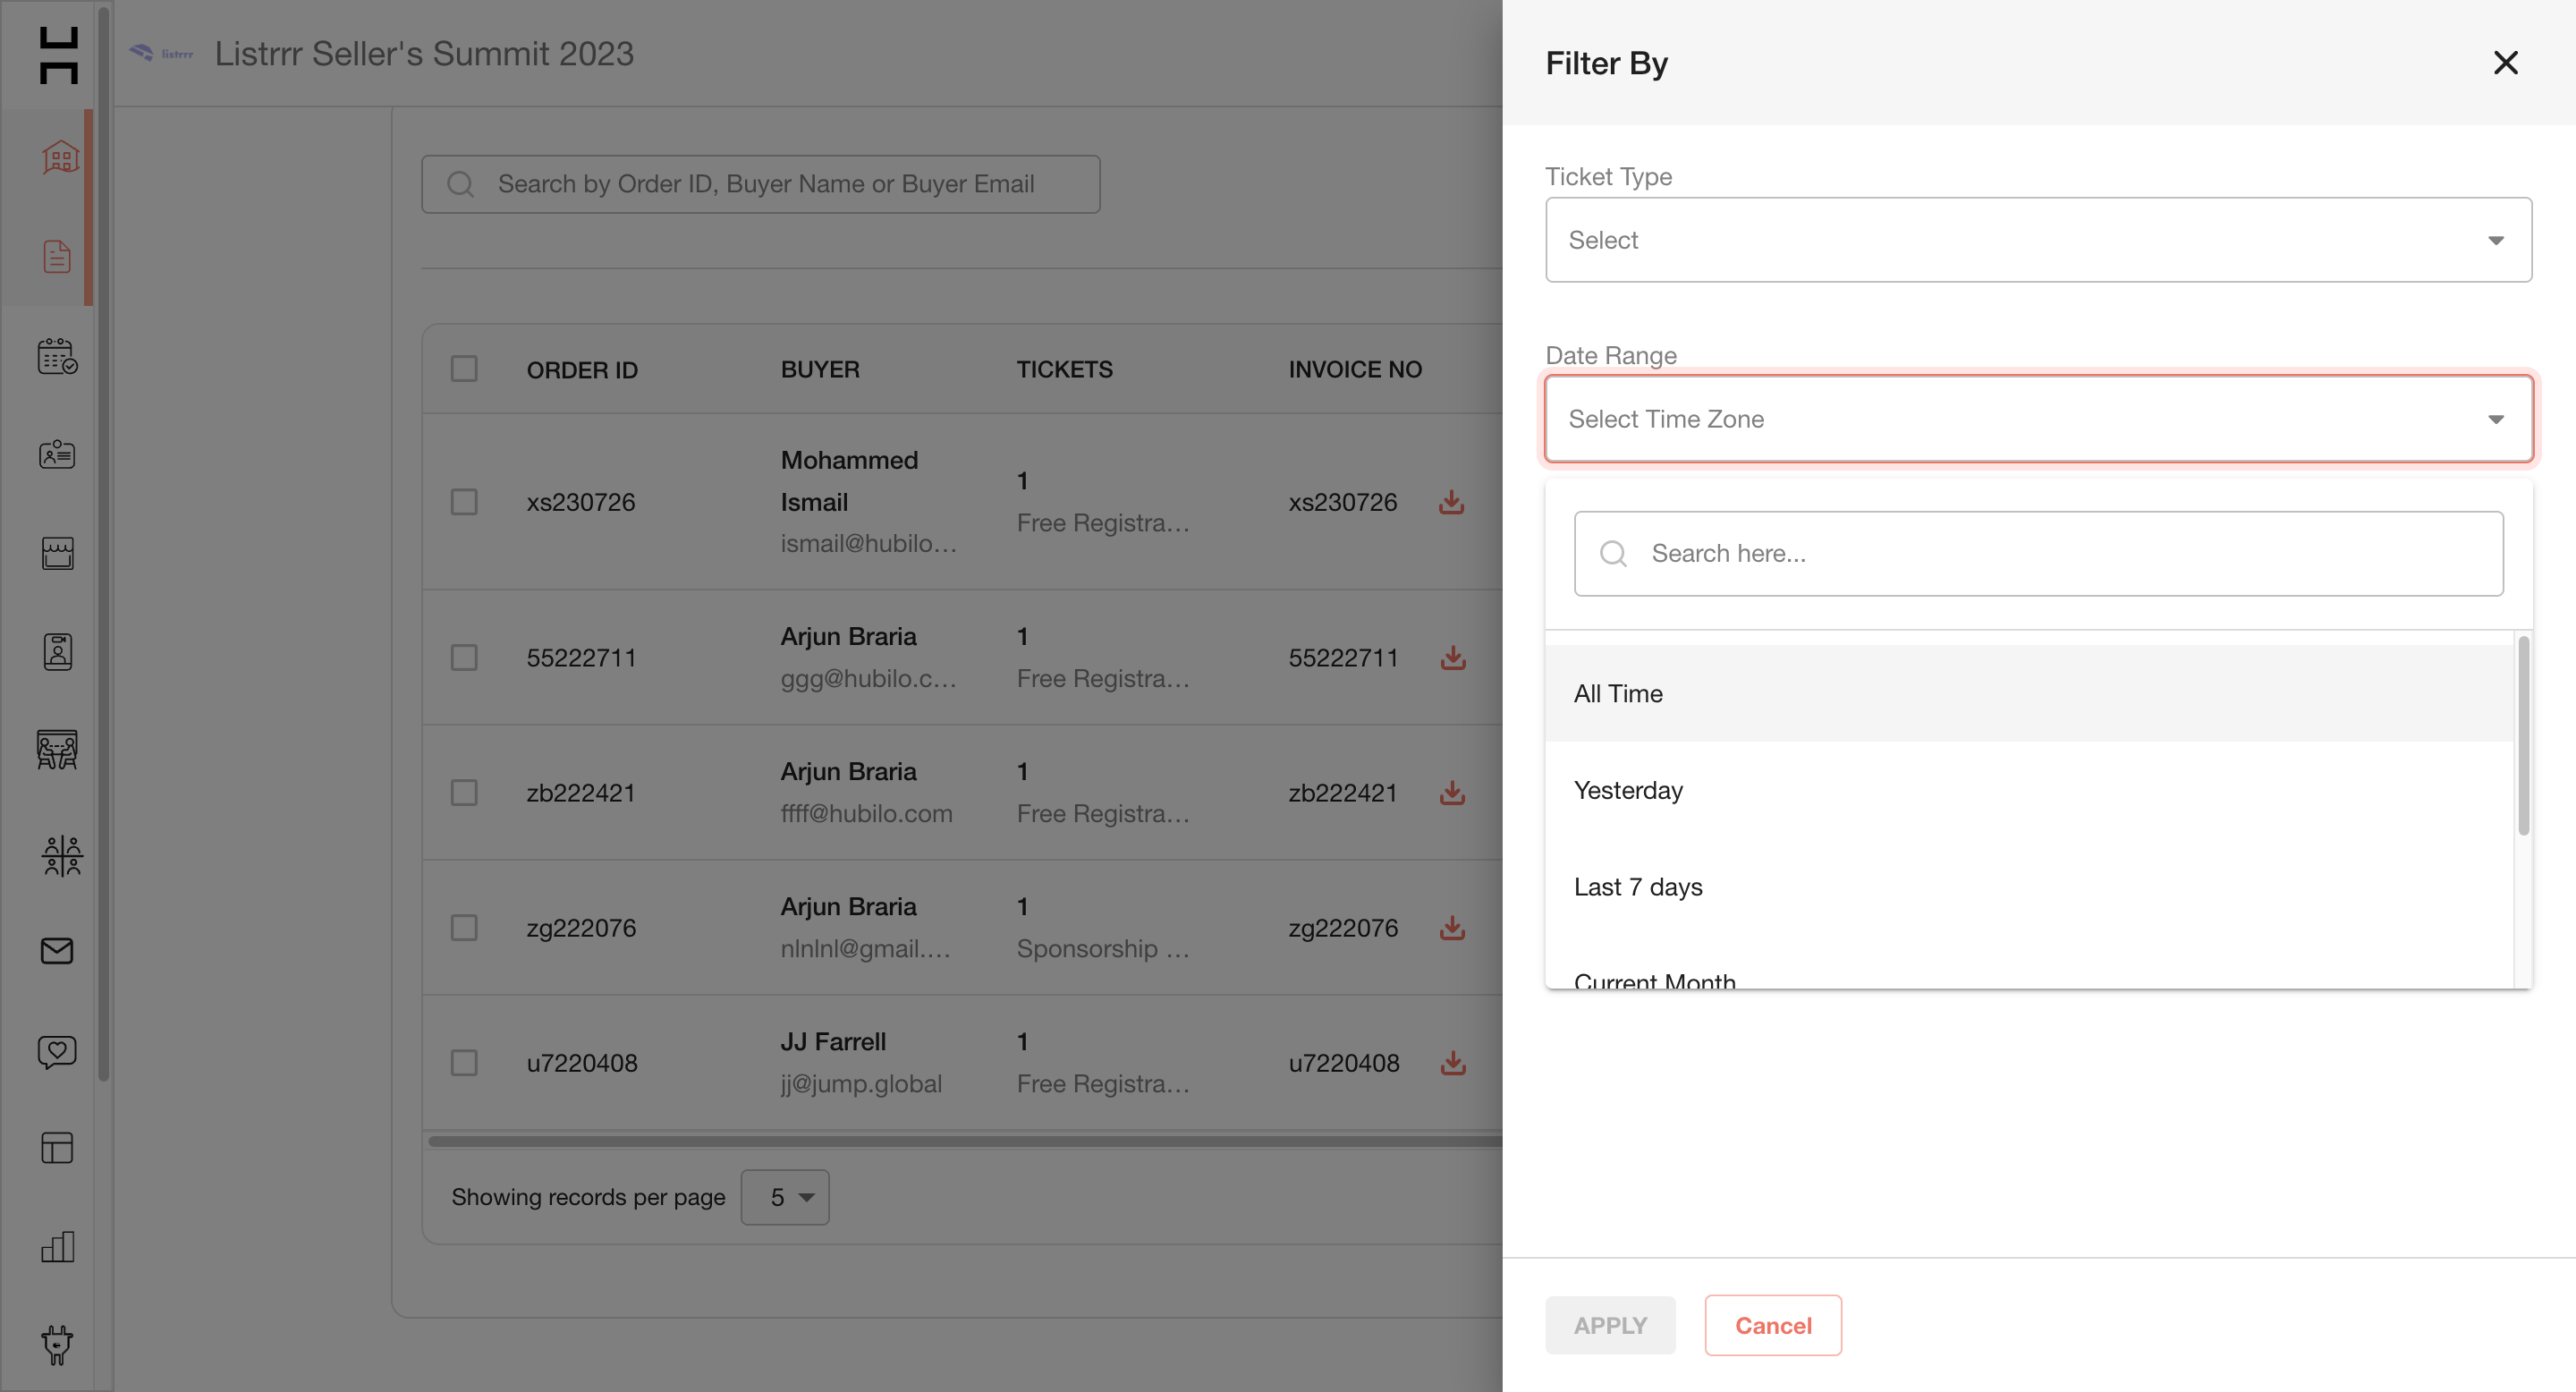Open records per page dropdown showing 5

point(785,1197)
